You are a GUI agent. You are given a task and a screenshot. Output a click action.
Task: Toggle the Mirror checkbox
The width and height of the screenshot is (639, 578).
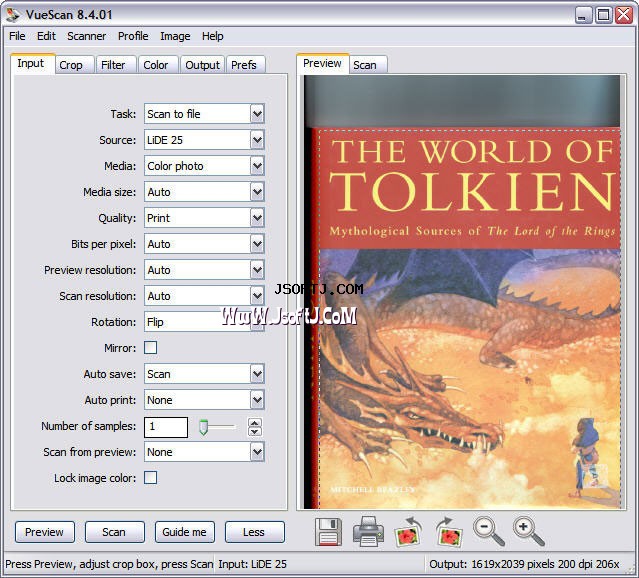pos(150,348)
